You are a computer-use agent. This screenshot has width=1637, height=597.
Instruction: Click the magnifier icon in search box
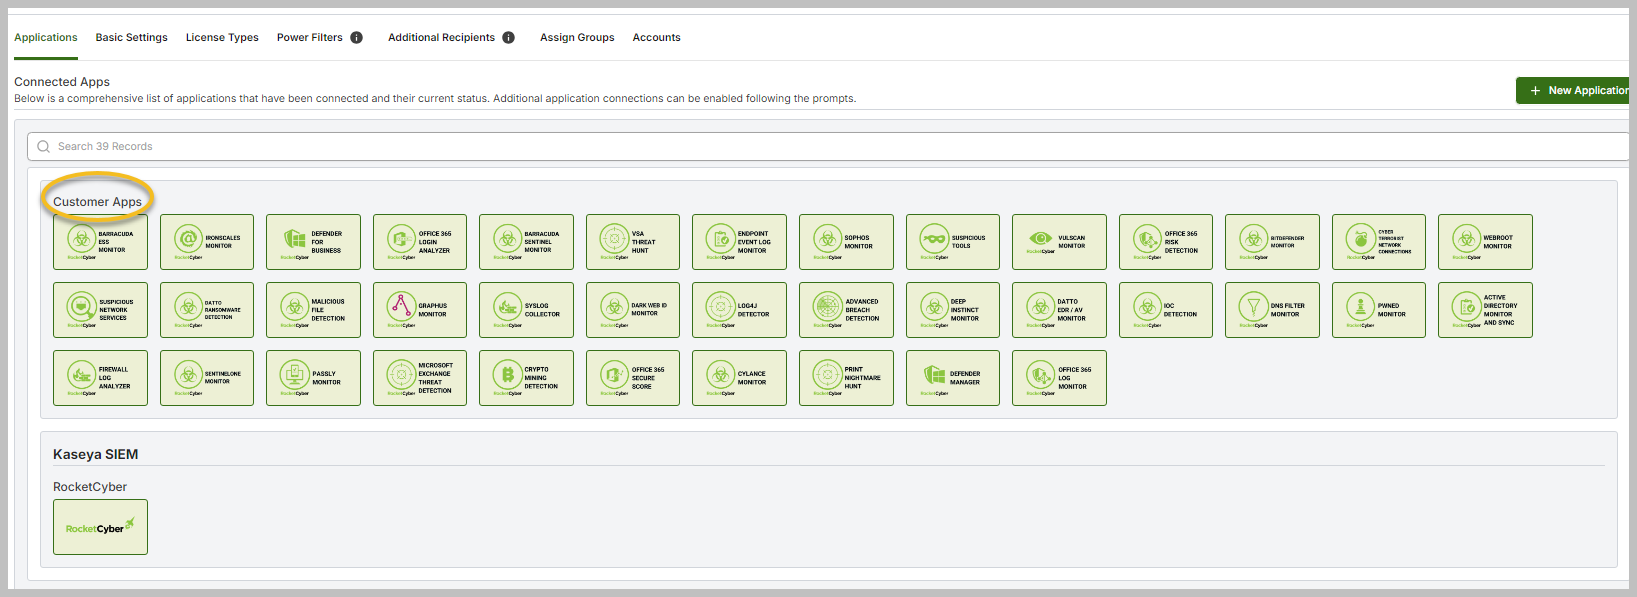point(43,146)
